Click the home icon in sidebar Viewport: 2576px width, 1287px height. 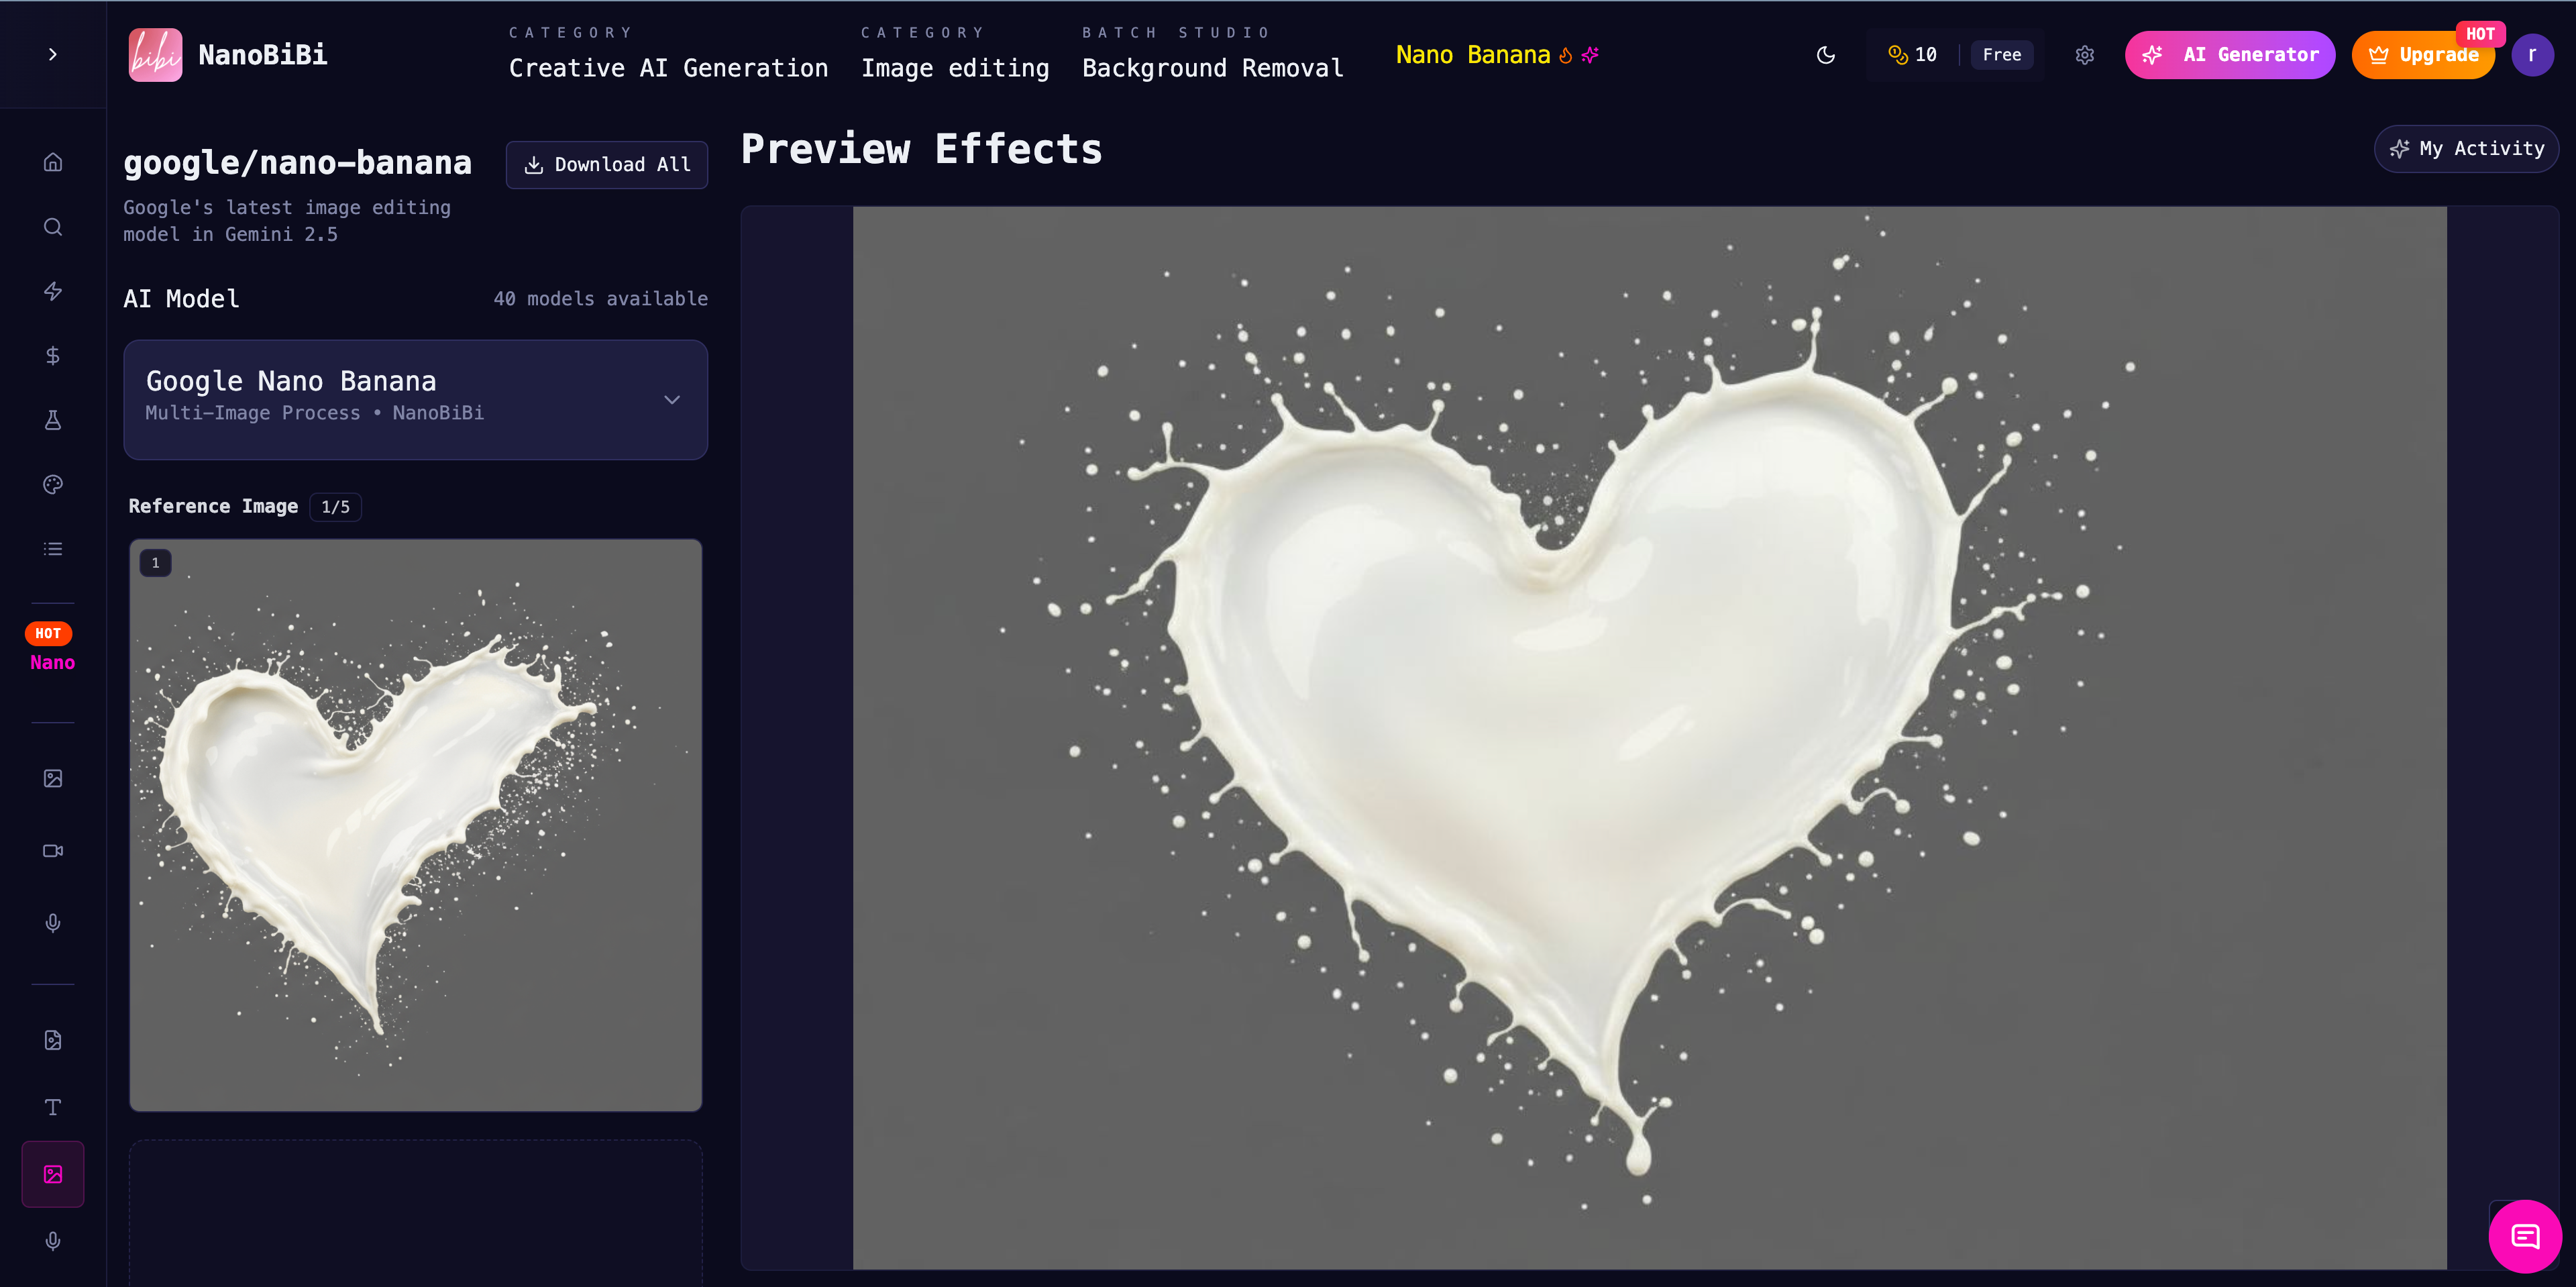(53, 162)
